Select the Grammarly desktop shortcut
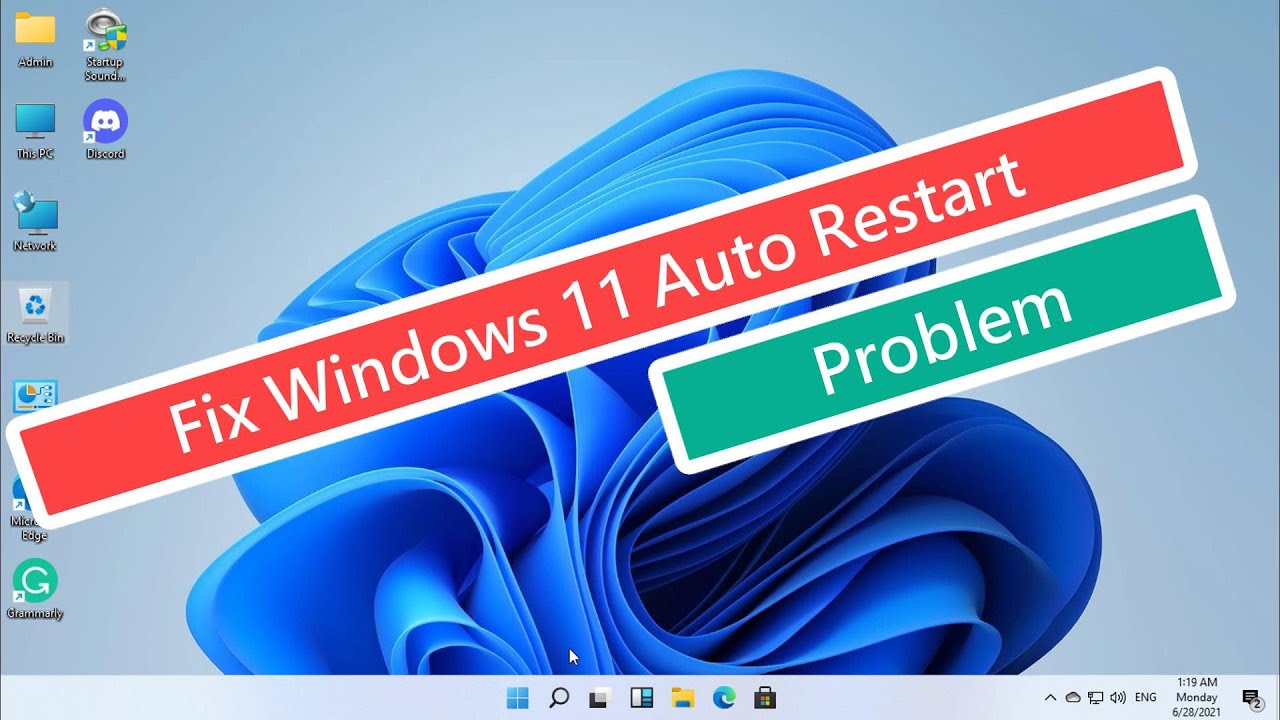Viewport: 1280px width, 720px height. click(35, 588)
